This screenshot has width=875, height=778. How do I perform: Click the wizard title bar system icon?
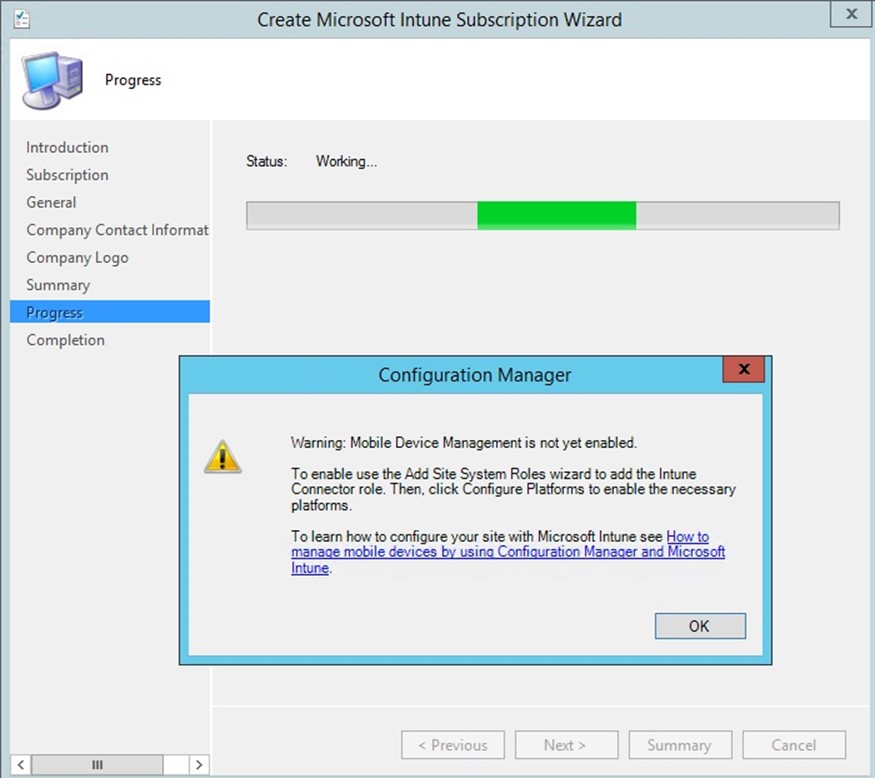pyautogui.click(x=22, y=20)
